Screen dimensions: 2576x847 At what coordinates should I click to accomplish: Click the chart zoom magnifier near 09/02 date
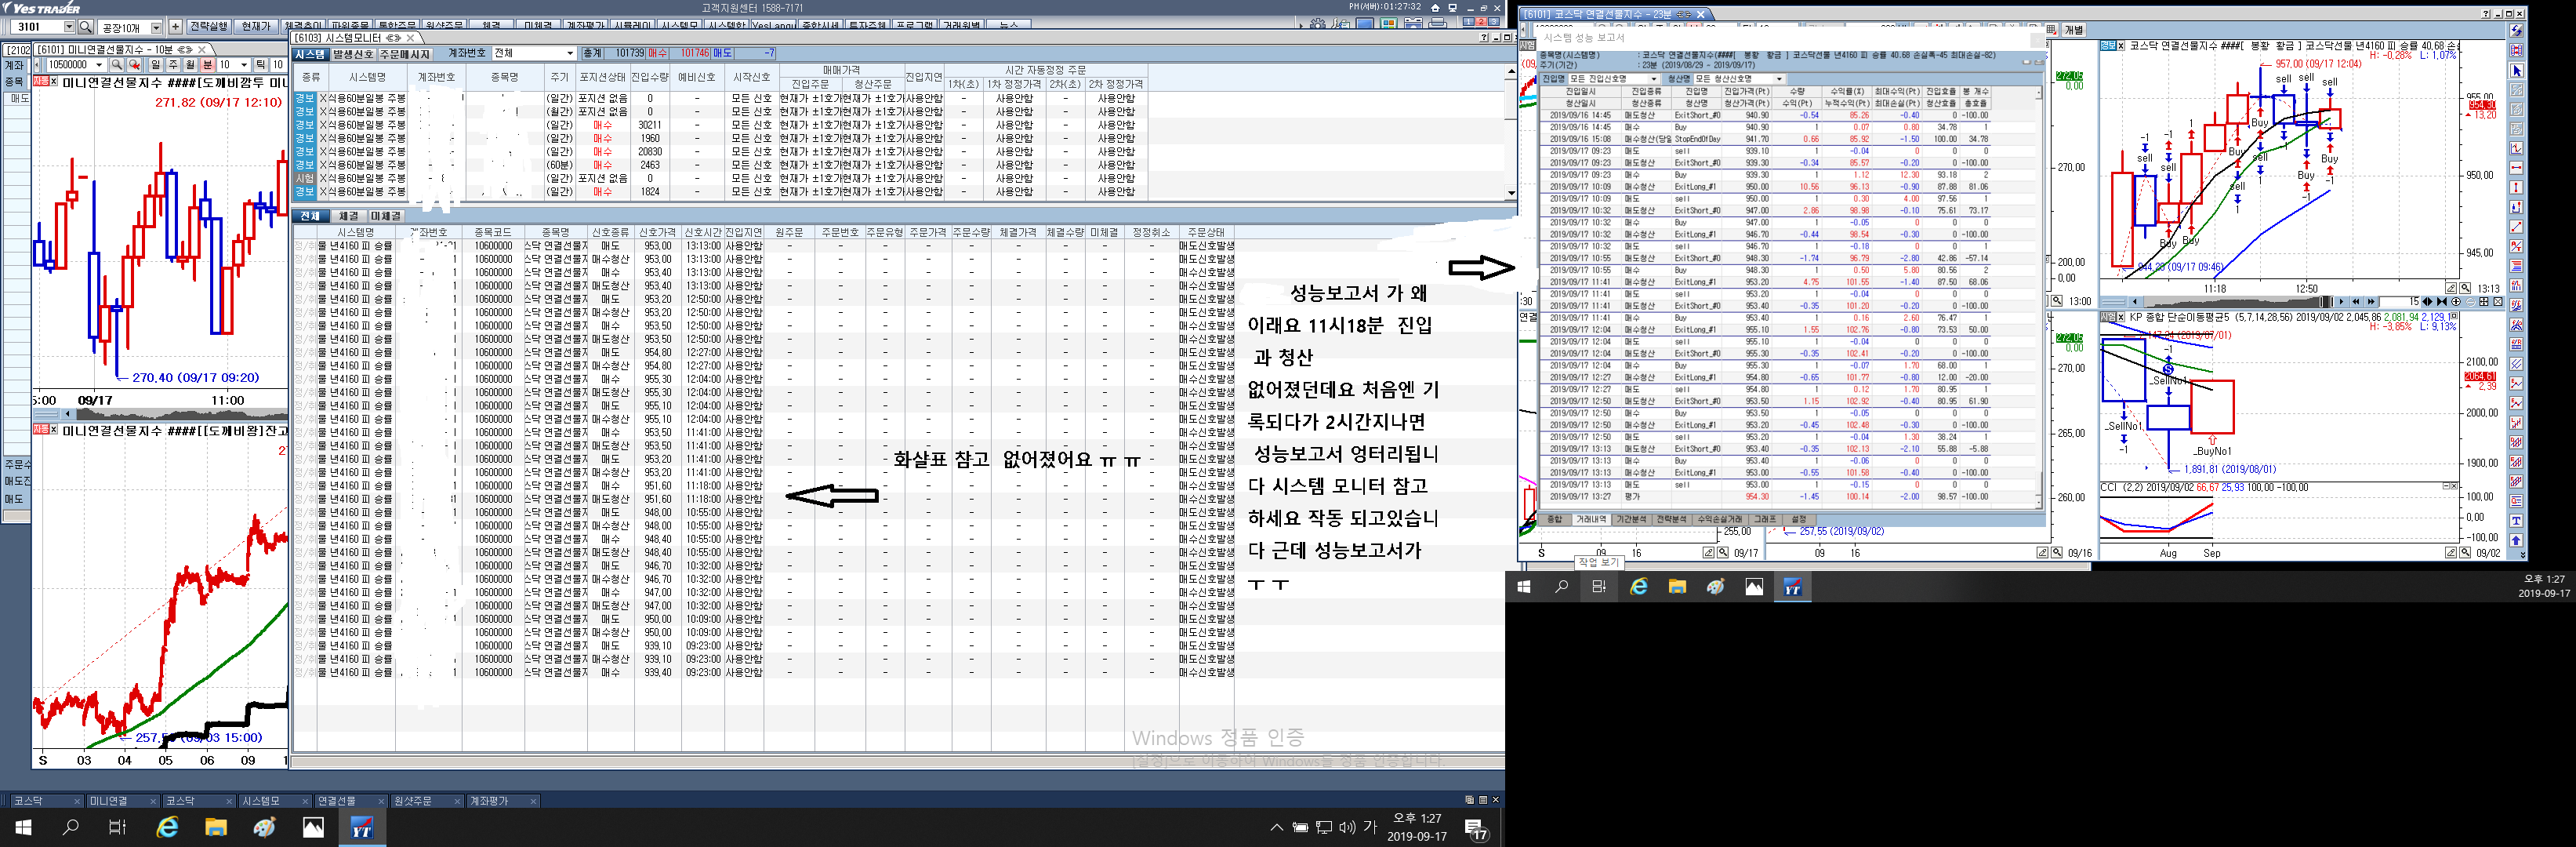[x=2465, y=553]
